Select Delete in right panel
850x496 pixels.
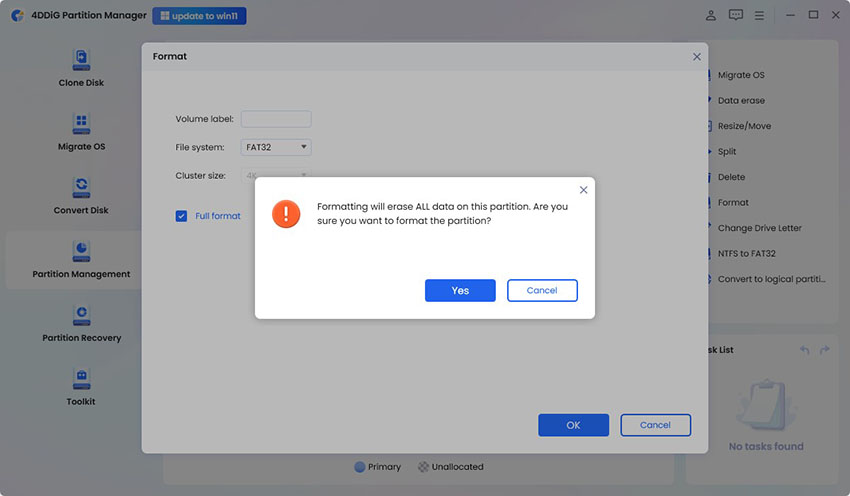[x=731, y=177]
